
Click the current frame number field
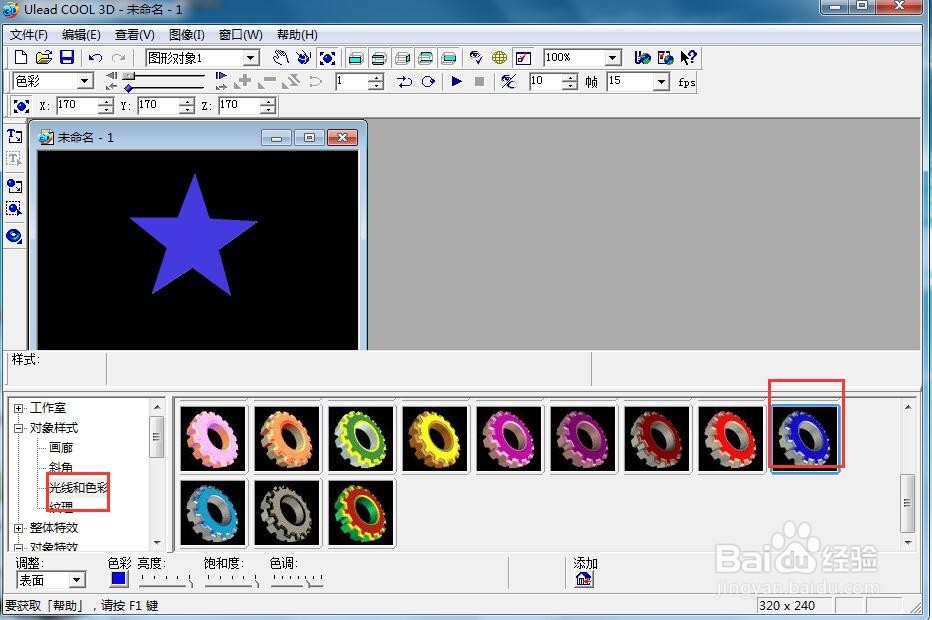tap(351, 81)
